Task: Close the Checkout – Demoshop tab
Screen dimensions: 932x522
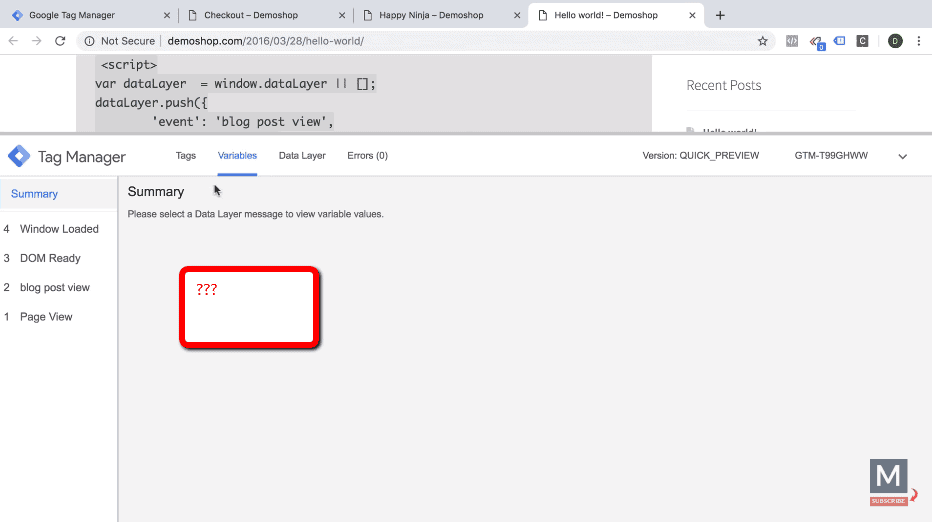Action: click(x=342, y=15)
